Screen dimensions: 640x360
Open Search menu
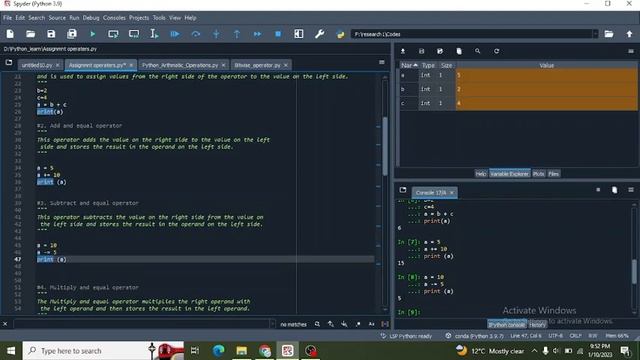tap(36, 18)
